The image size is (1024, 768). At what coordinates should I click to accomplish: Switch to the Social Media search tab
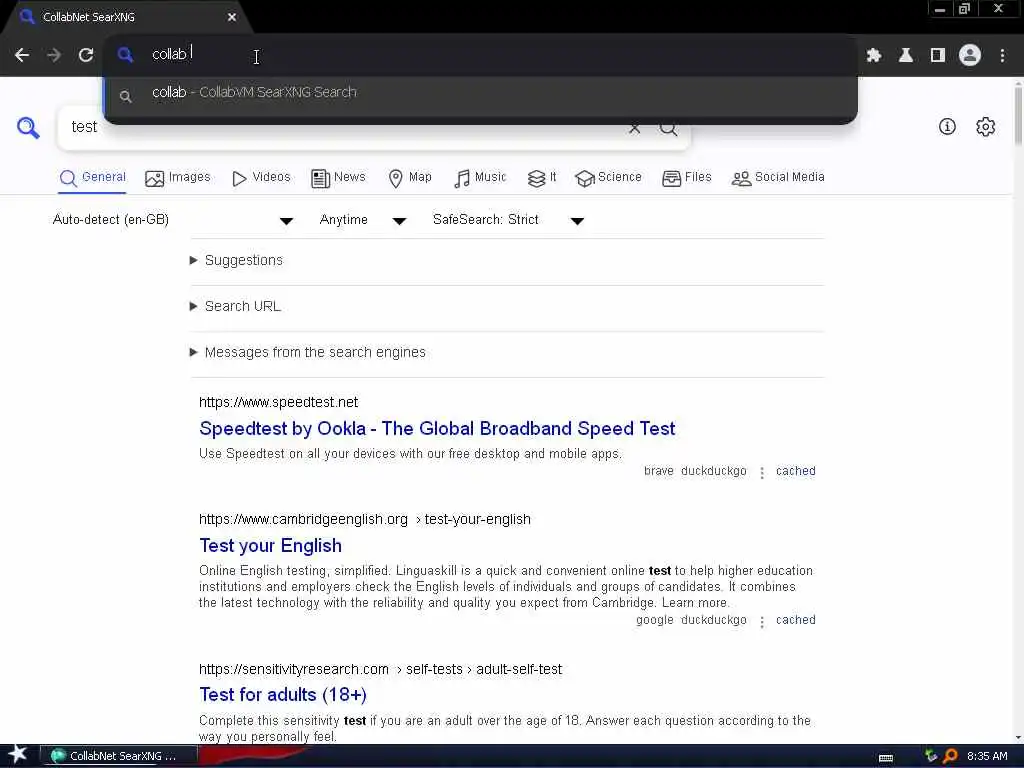(x=778, y=178)
